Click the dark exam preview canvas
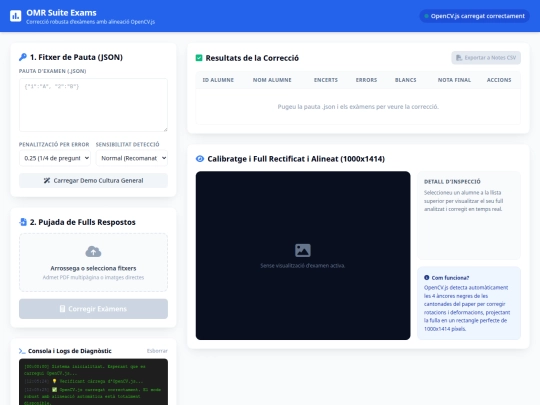Viewport: 540px width, 405px height. (303, 256)
